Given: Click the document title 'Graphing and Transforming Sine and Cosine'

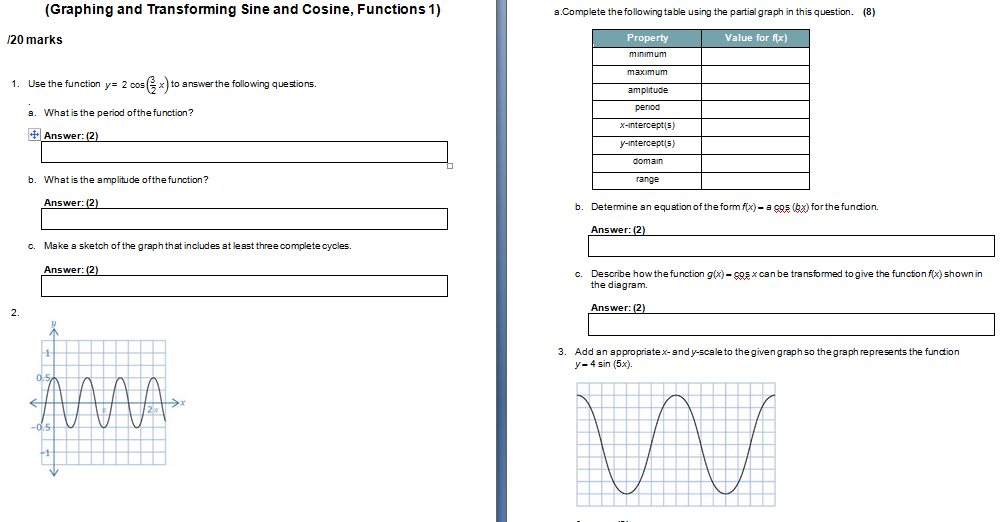Looking at the screenshot, I should [243, 10].
